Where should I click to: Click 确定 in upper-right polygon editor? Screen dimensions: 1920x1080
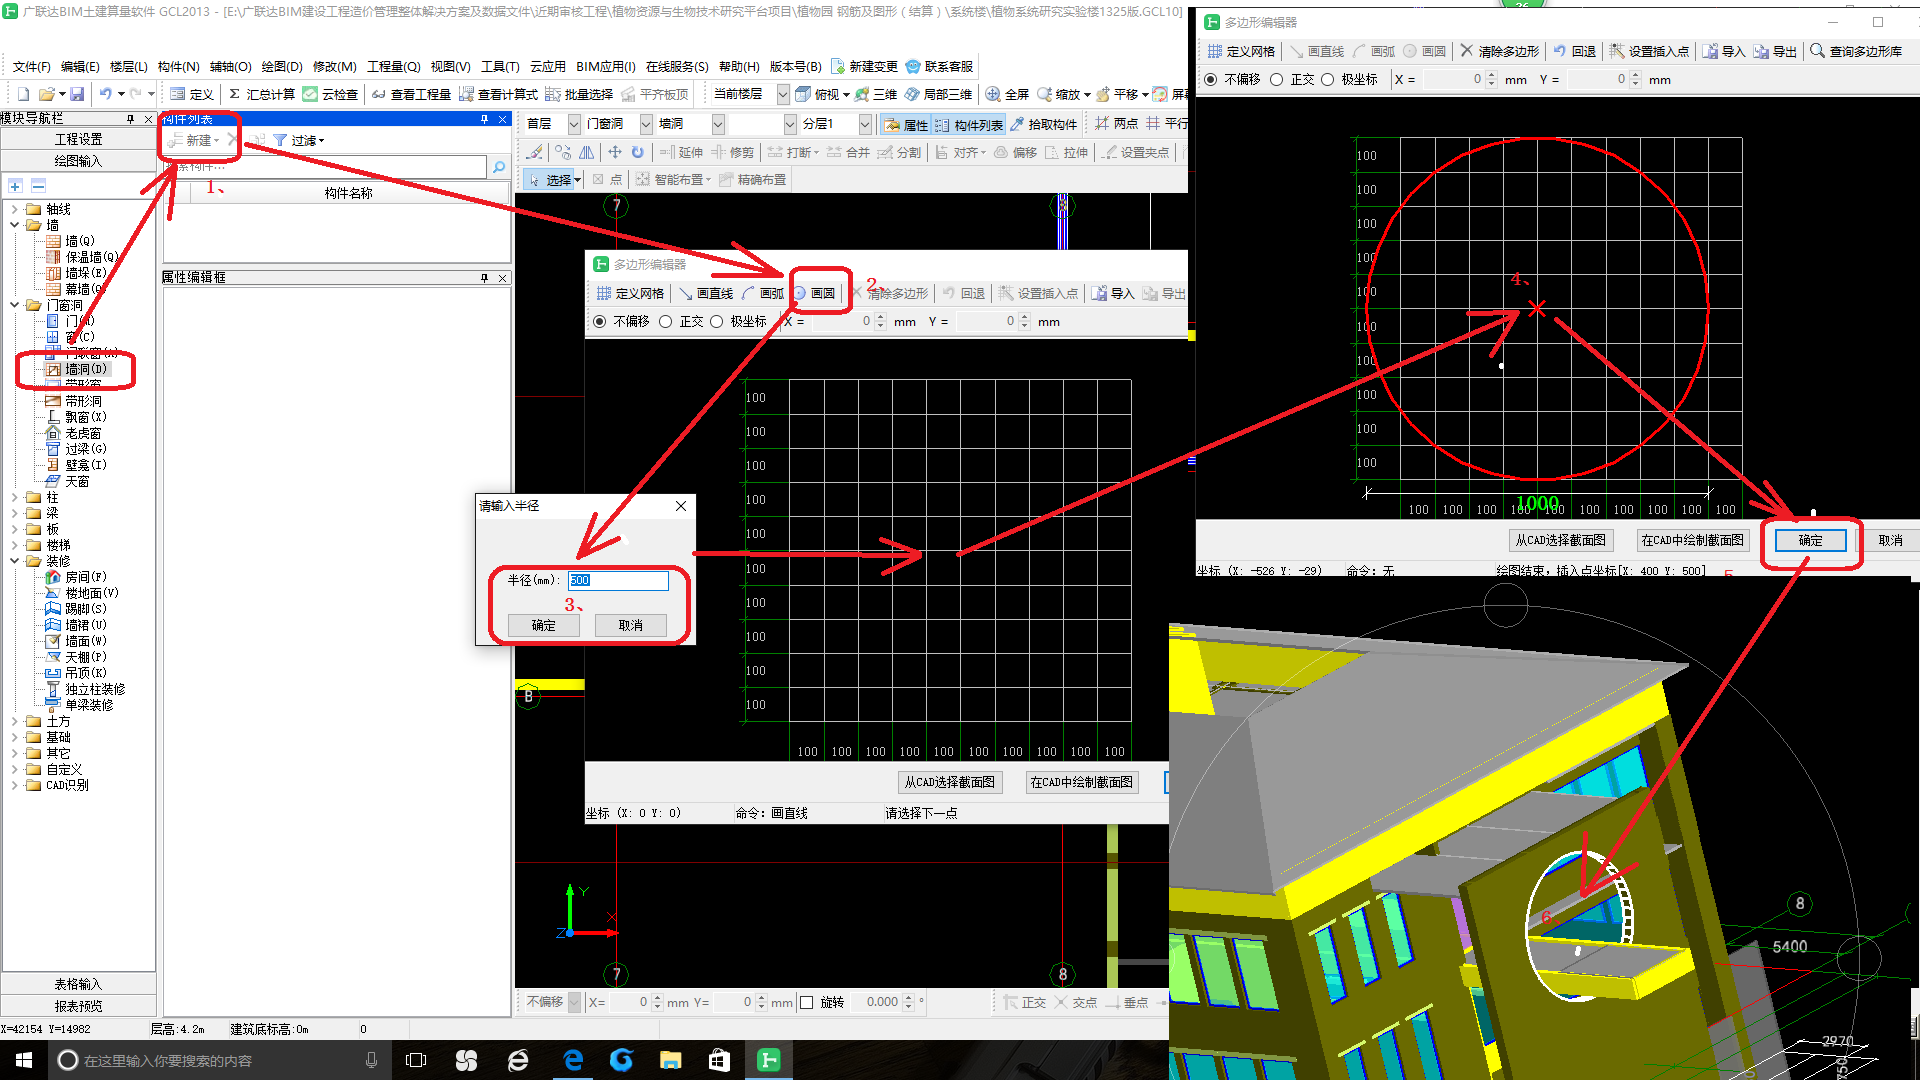point(1810,540)
